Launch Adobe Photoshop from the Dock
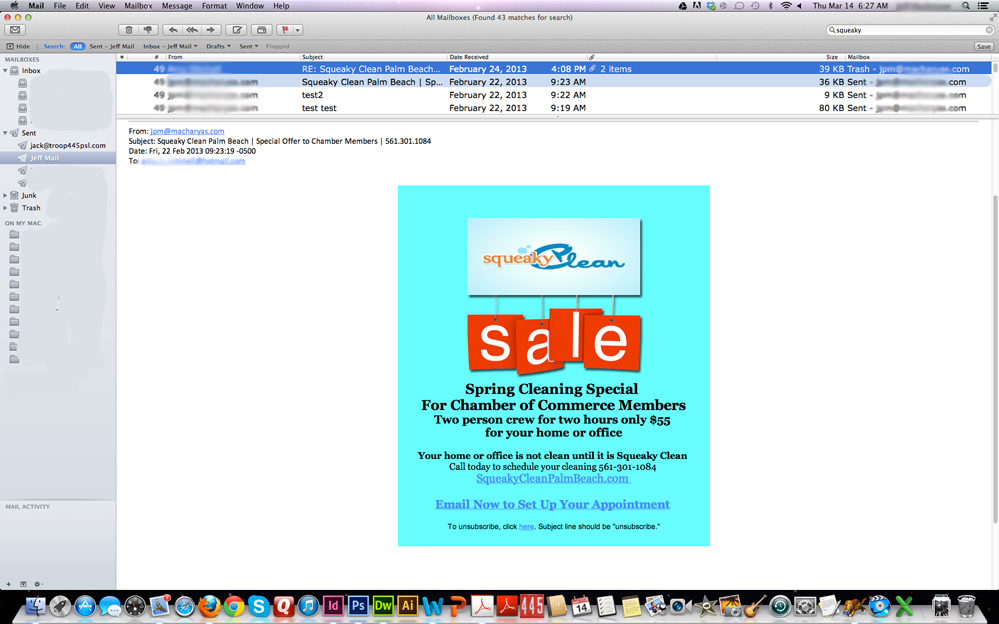The image size is (999, 624). point(358,606)
